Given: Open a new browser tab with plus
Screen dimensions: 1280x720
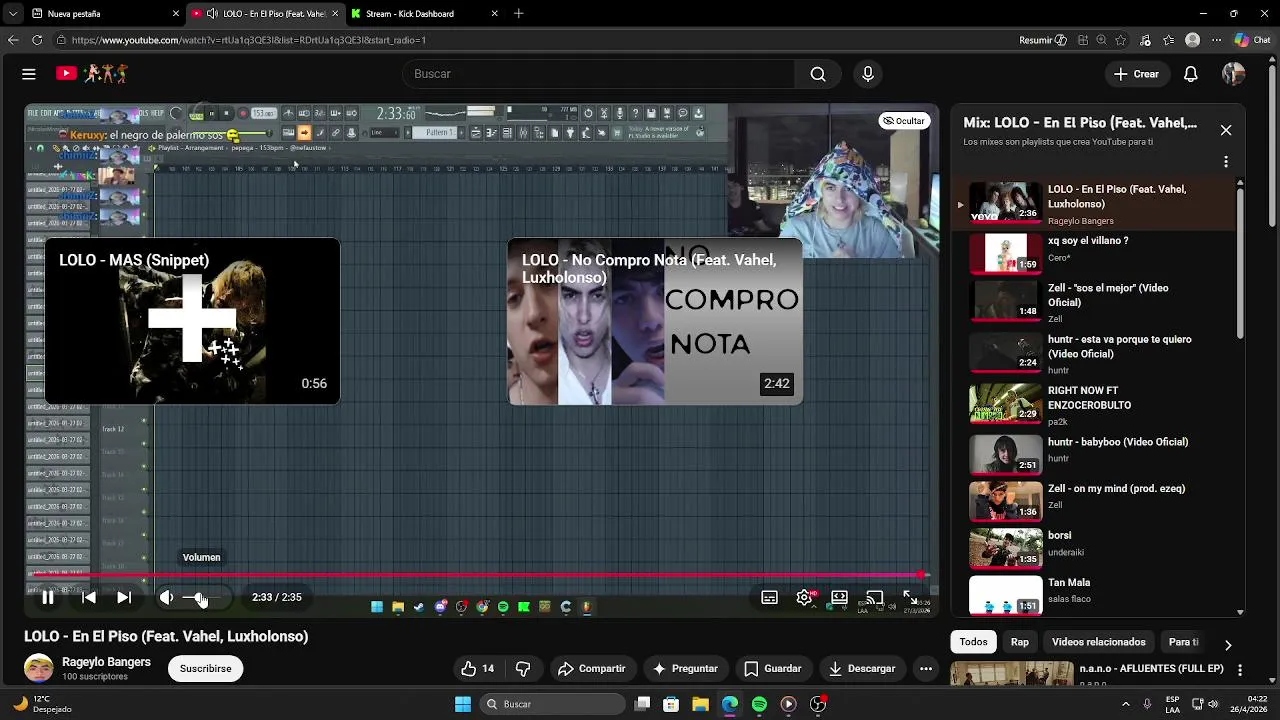Looking at the screenshot, I should click(518, 14).
